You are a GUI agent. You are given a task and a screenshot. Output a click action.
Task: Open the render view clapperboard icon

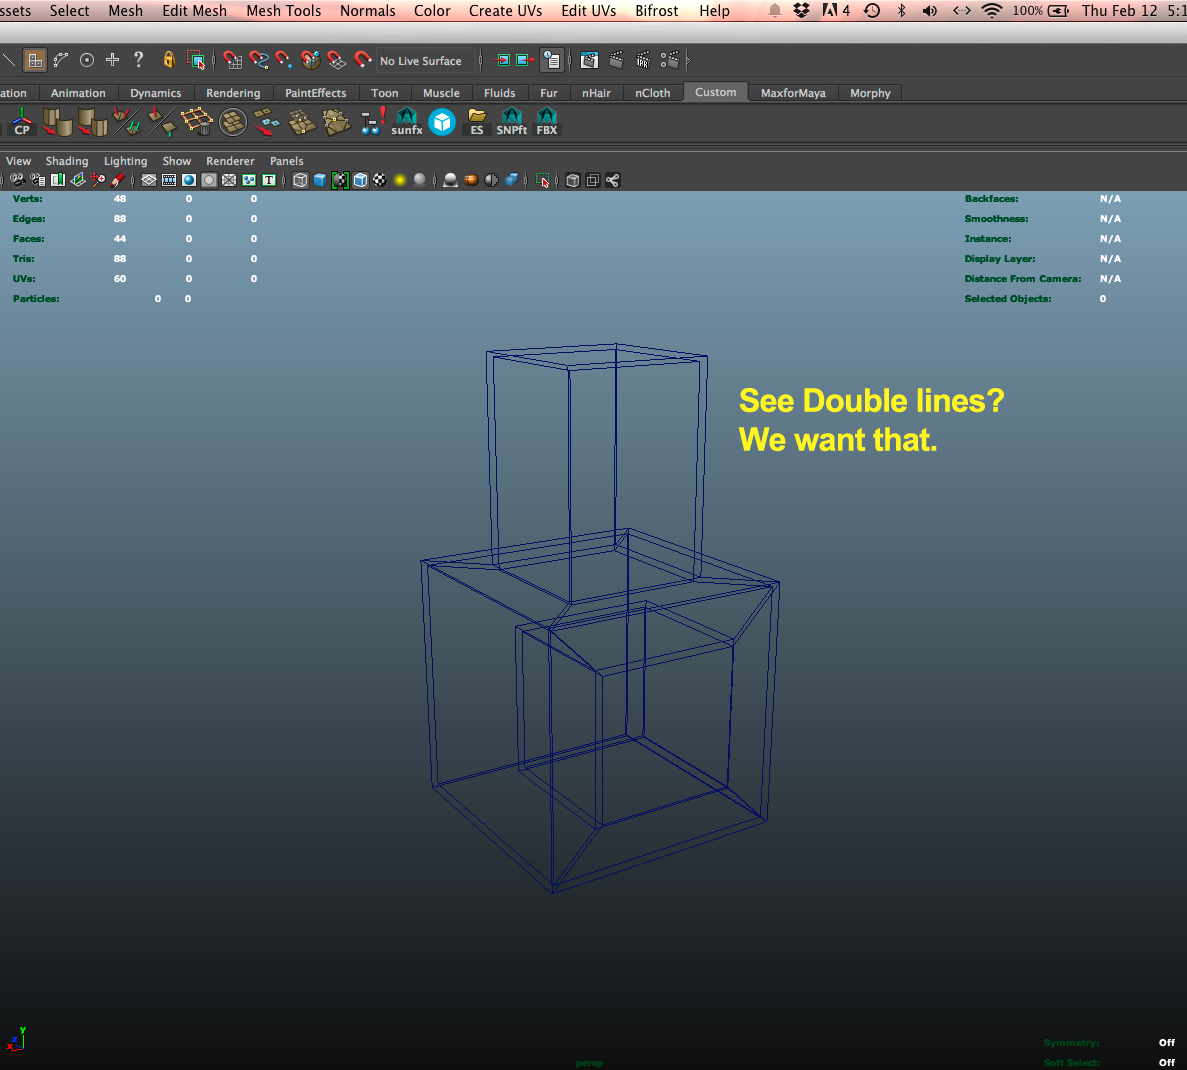pos(590,61)
